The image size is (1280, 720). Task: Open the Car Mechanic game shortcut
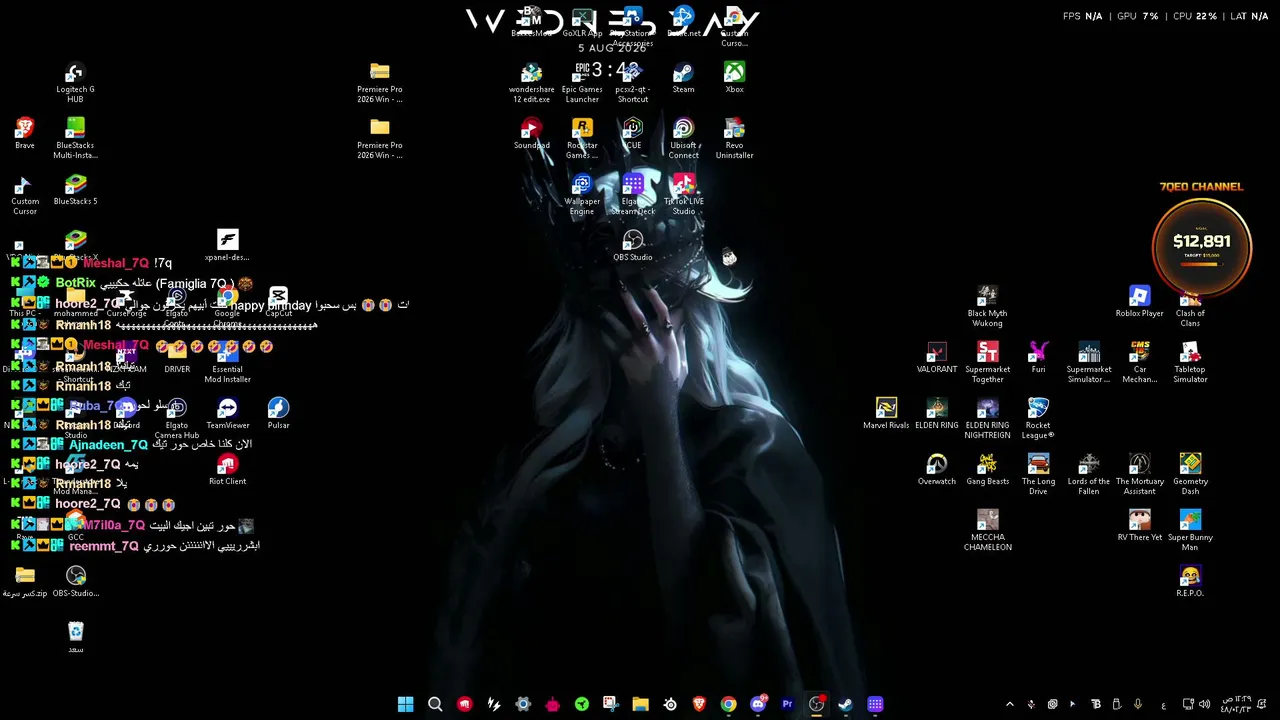pos(1140,362)
